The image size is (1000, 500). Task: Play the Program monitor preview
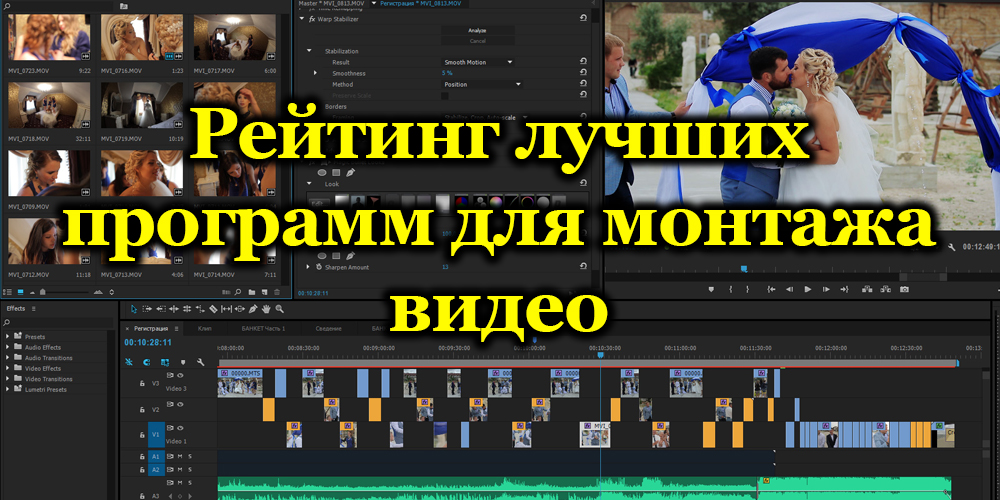coord(807,289)
